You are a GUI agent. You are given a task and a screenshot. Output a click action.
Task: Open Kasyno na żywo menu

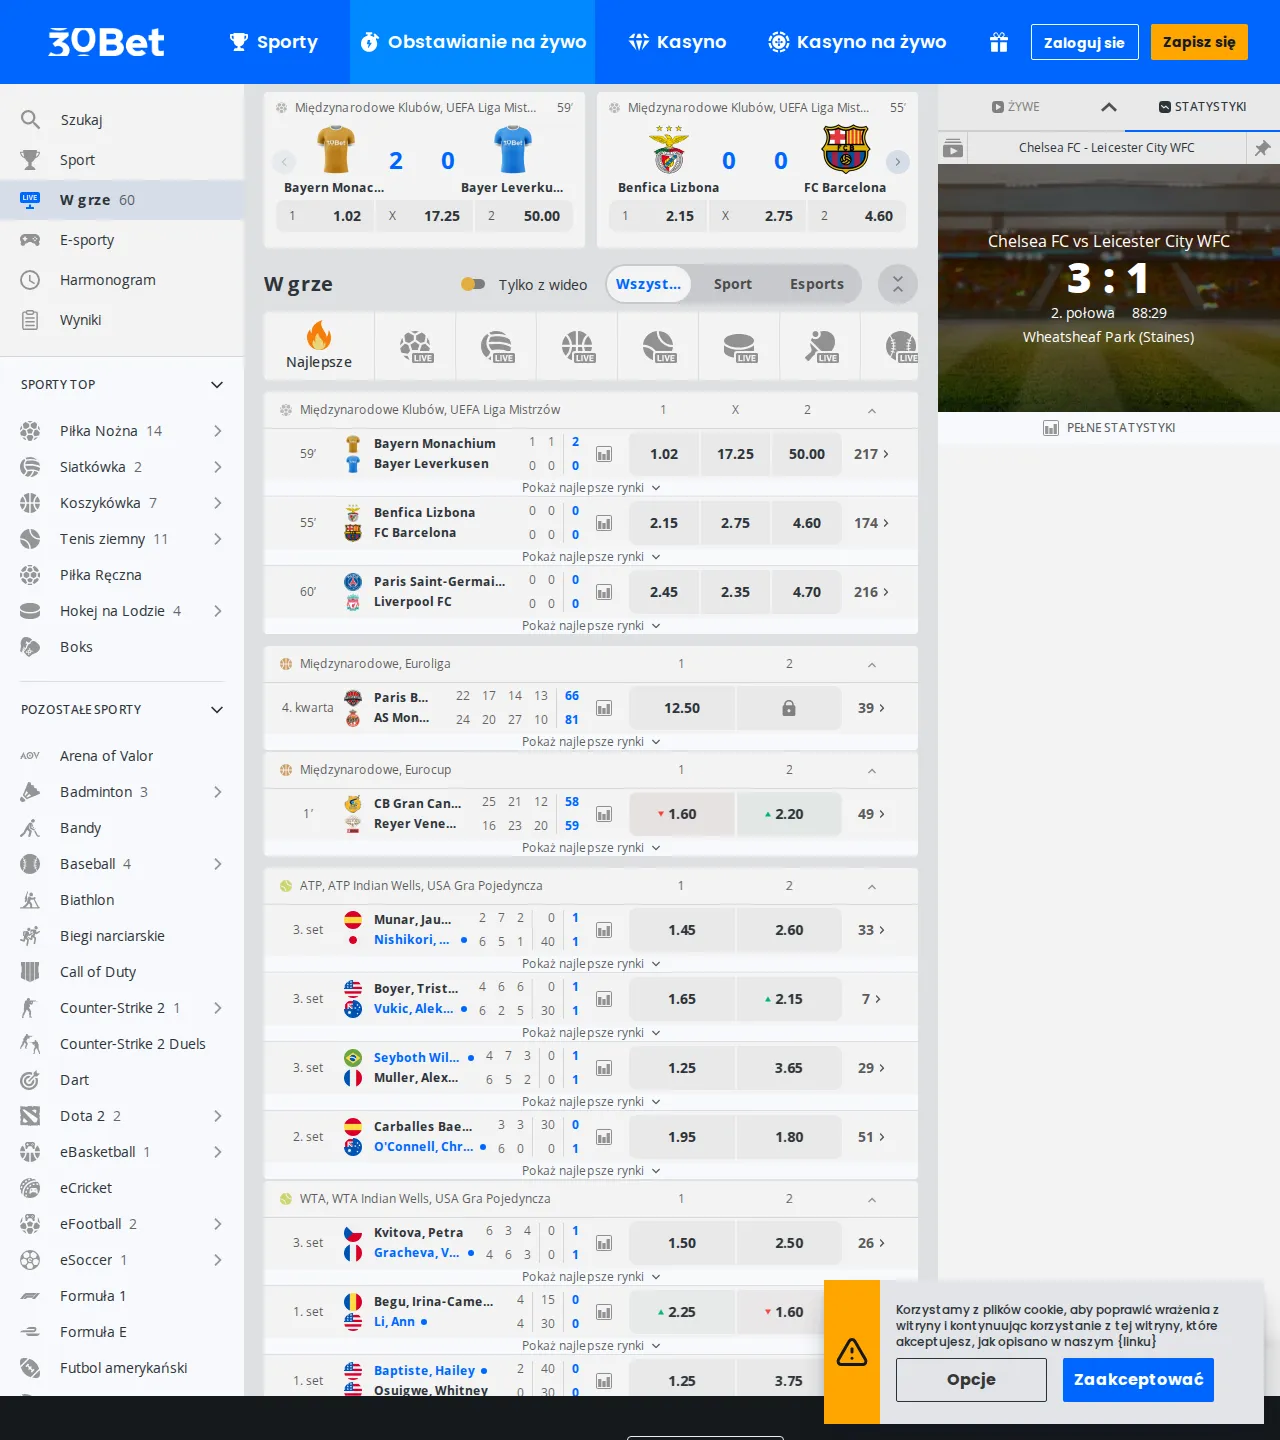857,42
